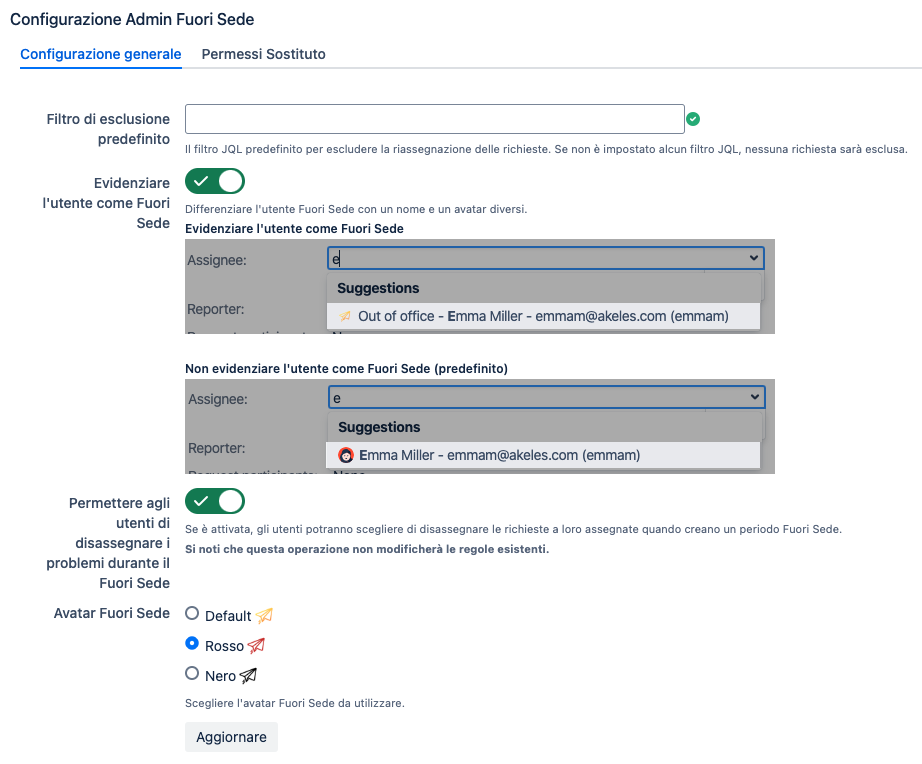This screenshot has height=764, width=922.
Task: Open the upper Assignee dropdown arrow
Action: point(753,258)
